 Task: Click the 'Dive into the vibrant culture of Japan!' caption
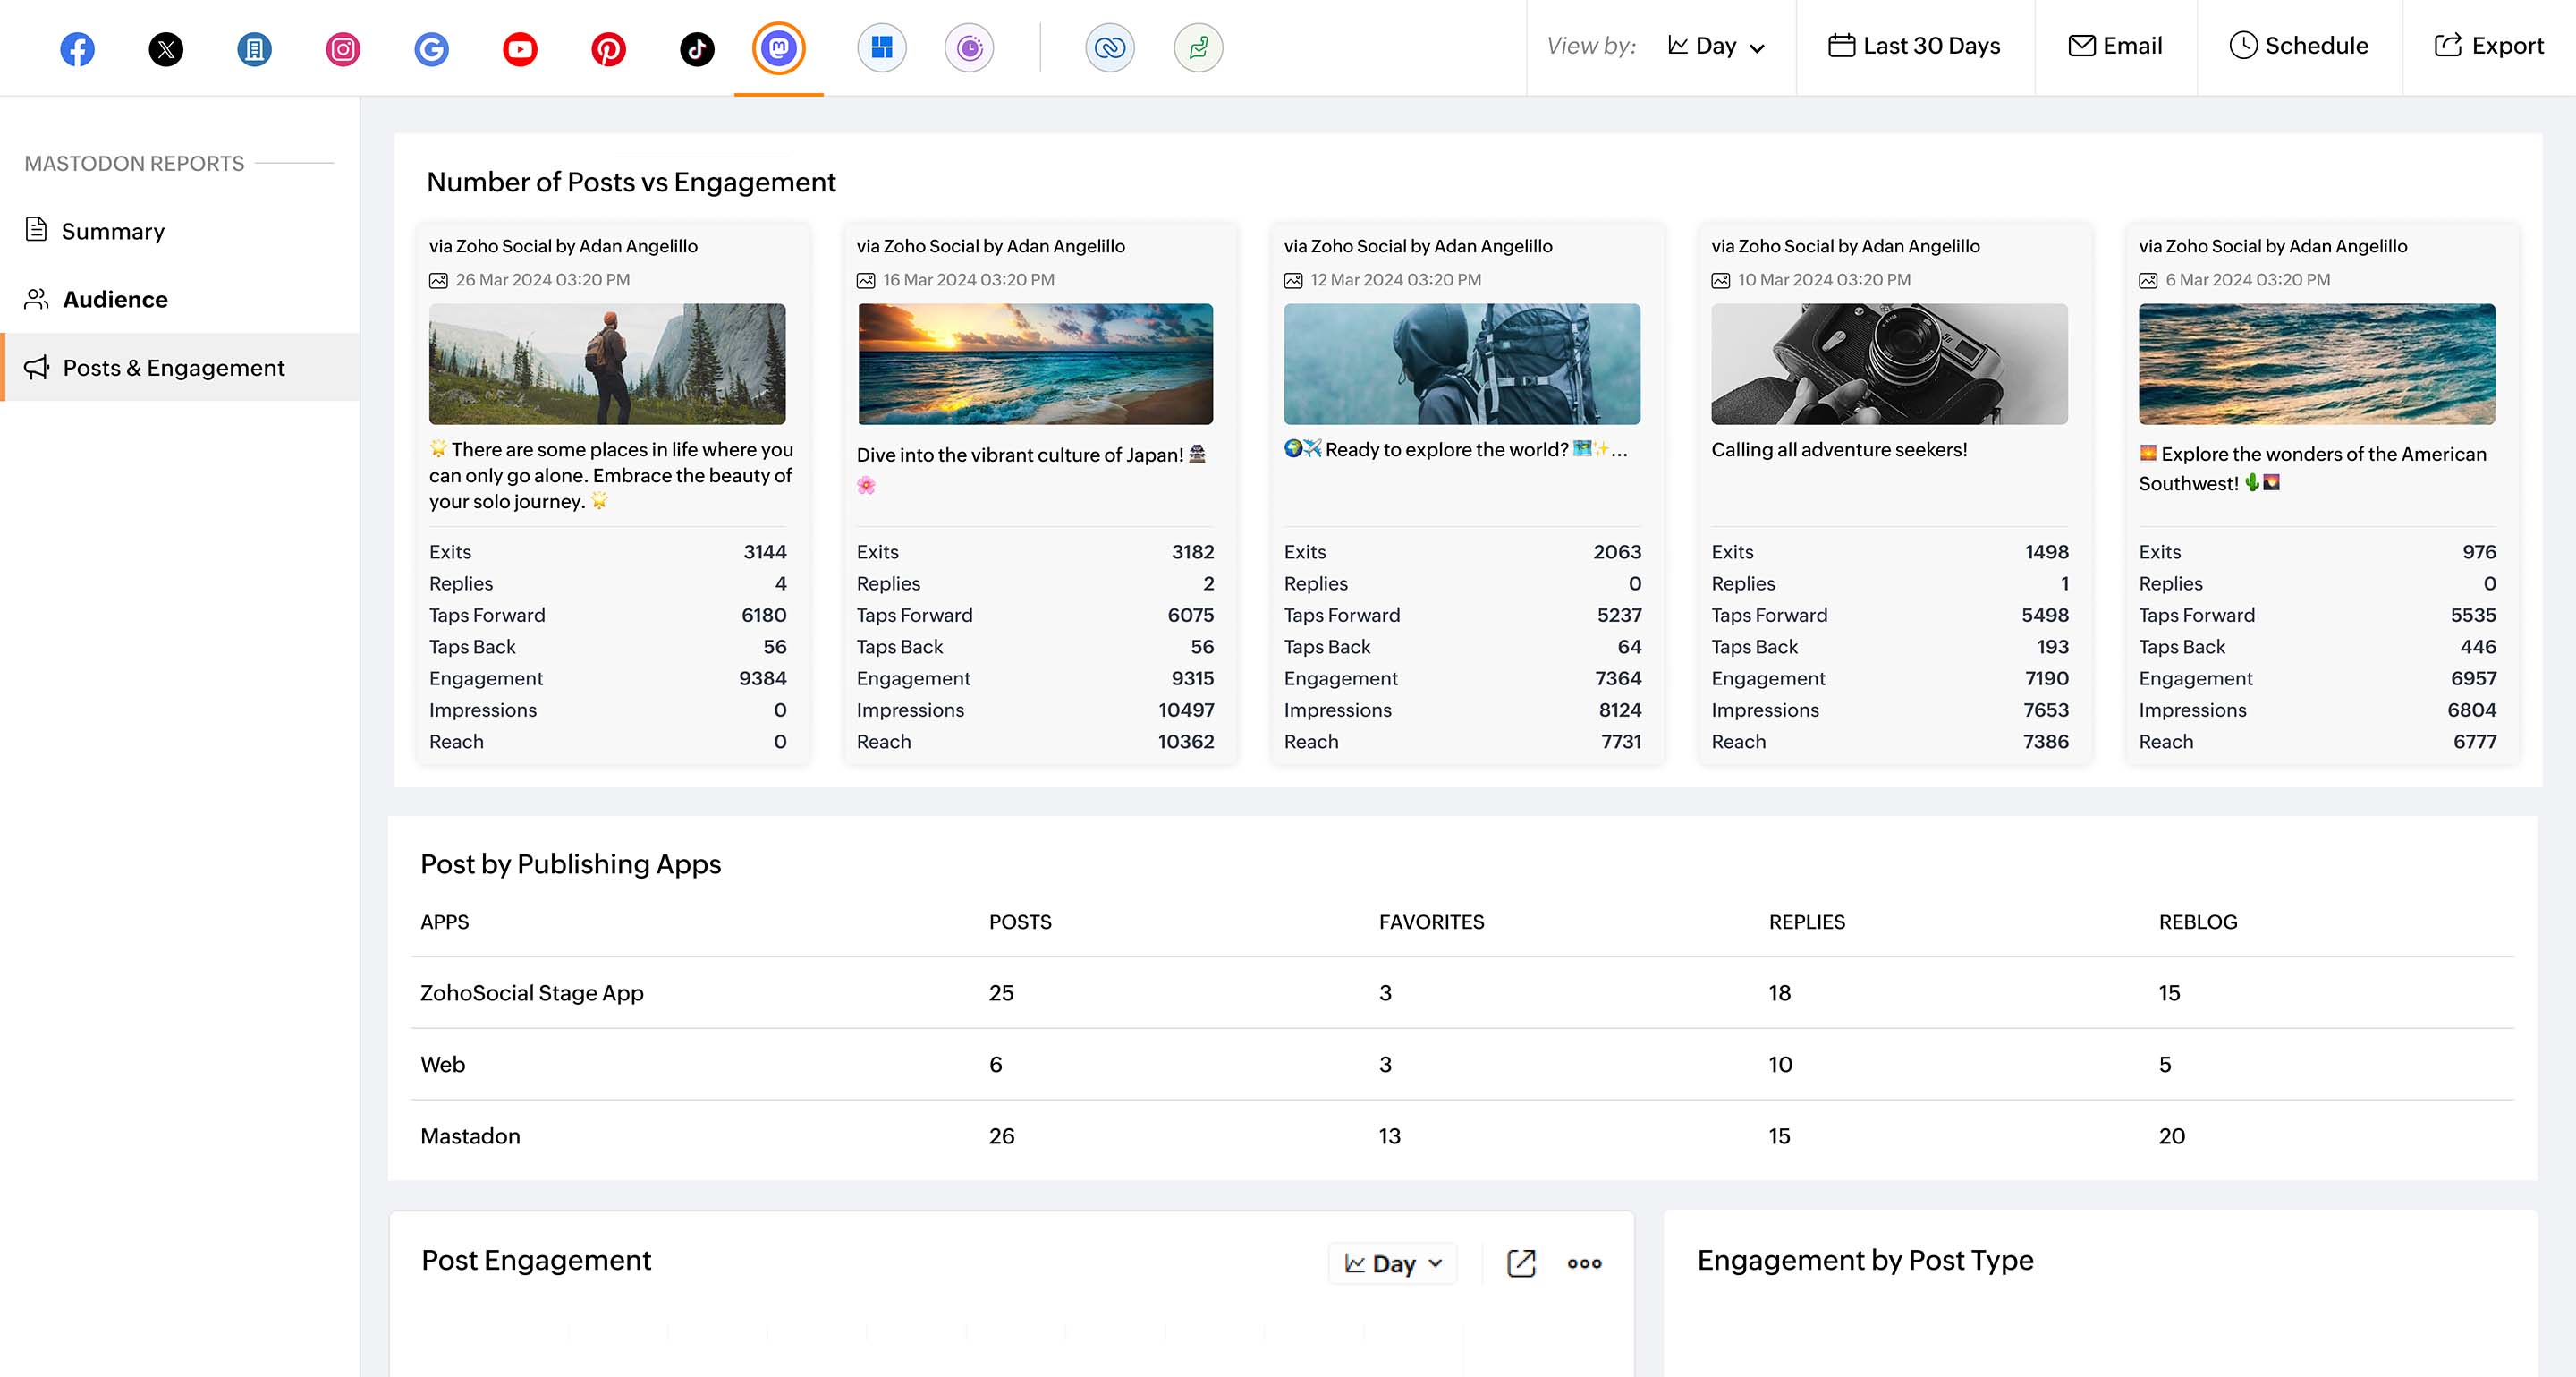1033,468
